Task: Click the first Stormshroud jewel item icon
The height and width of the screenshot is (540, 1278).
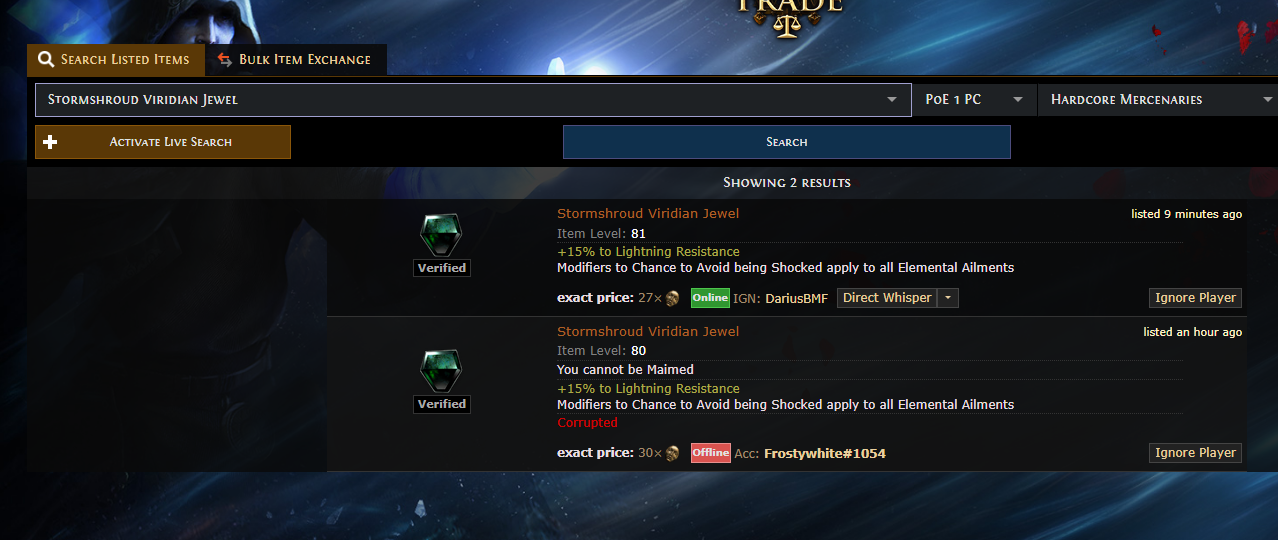Action: (x=441, y=236)
